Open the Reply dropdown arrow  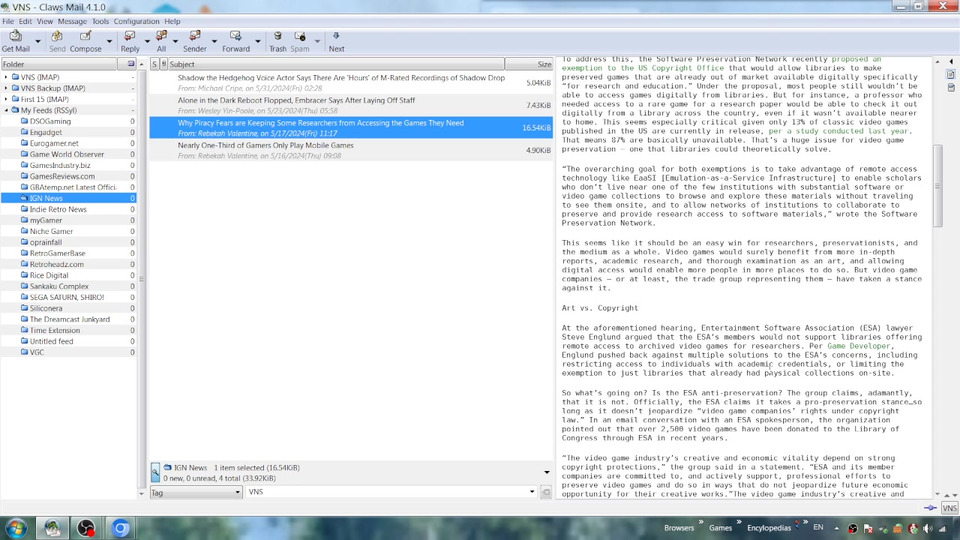click(x=147, y=42)
